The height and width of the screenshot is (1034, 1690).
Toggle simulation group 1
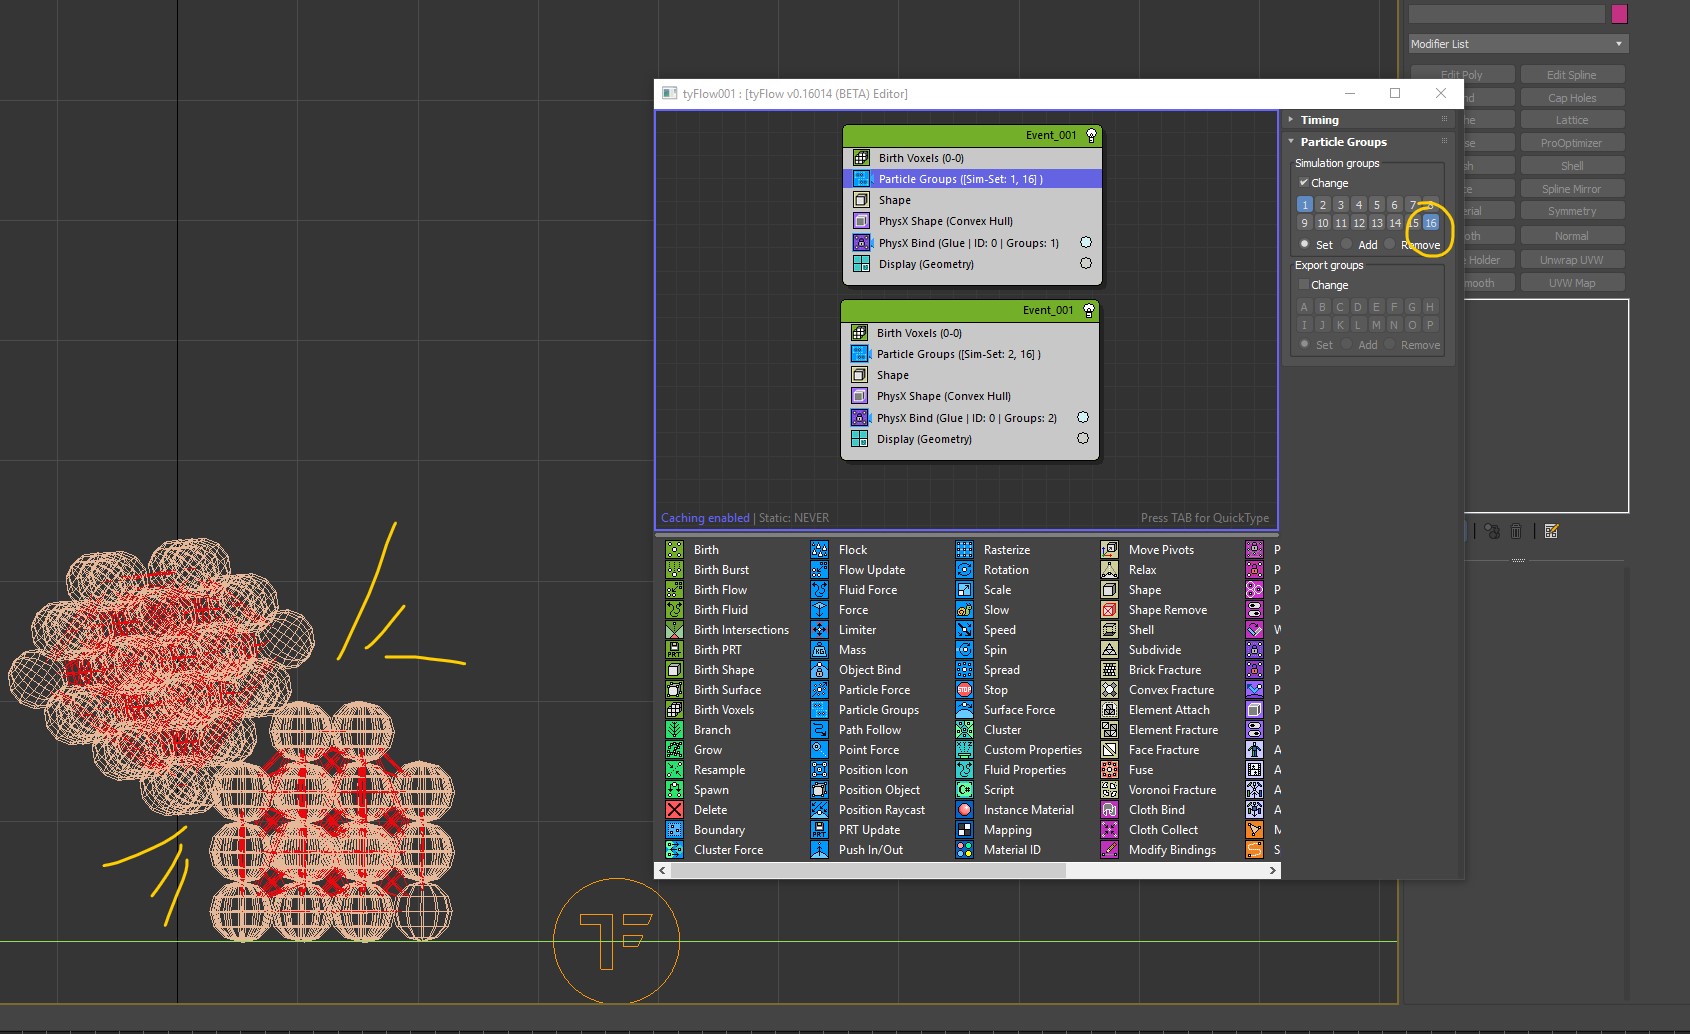[1305, 205]
